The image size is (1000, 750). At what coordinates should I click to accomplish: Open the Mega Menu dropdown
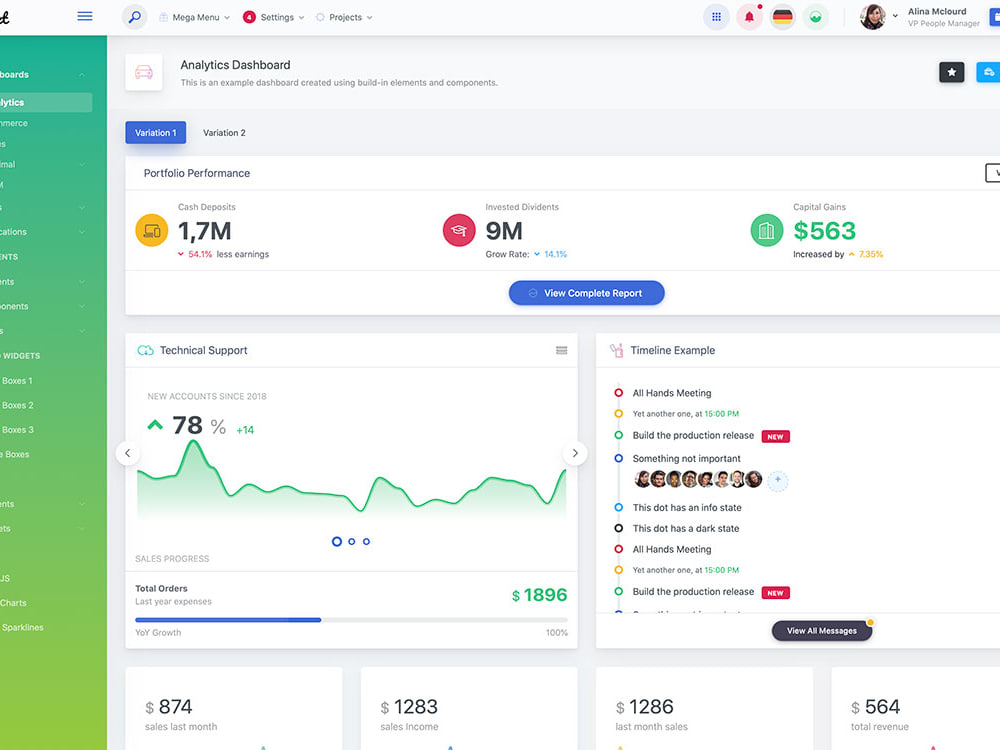point(194,17)
